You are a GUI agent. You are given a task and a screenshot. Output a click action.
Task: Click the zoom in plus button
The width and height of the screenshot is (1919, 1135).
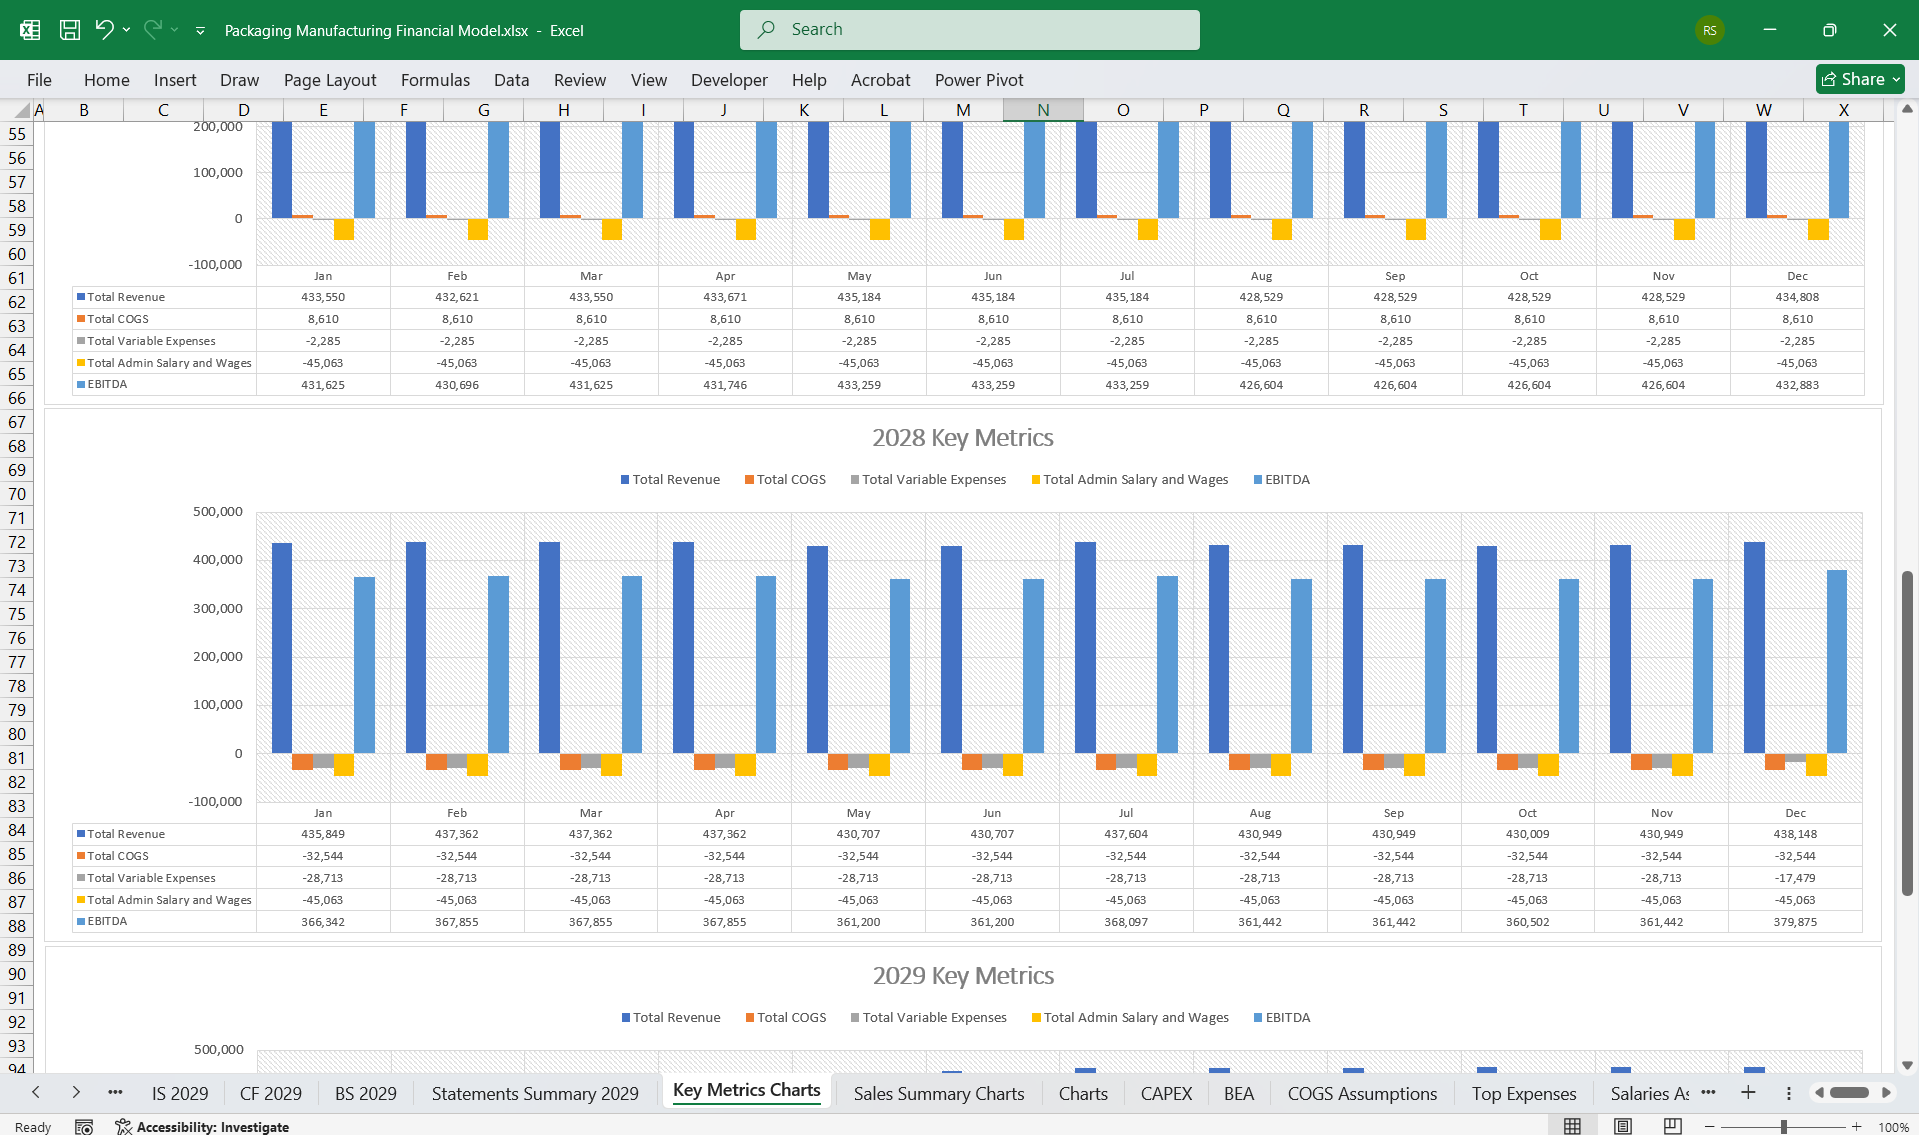(x=1857, y=1127)
